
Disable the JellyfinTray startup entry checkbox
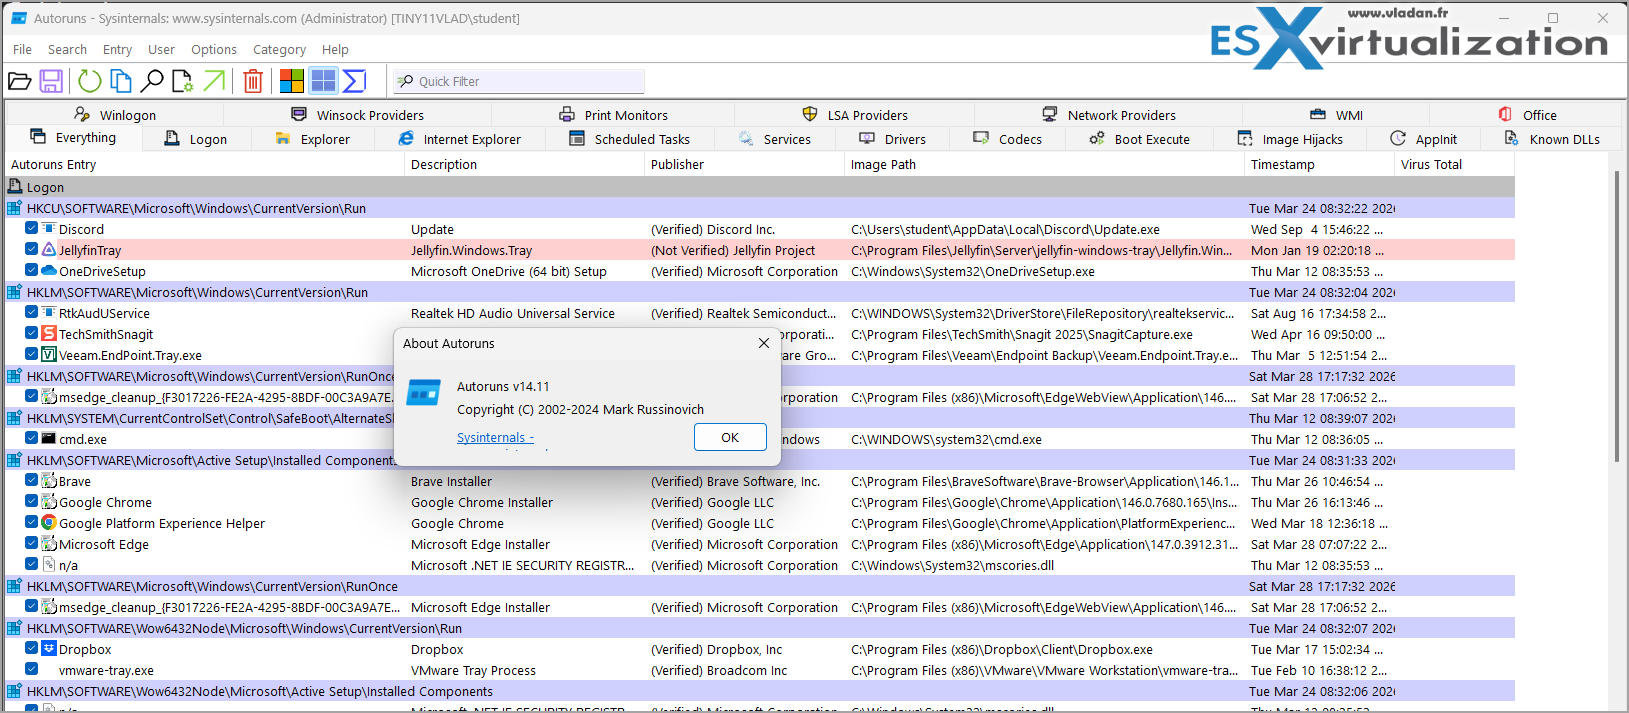pyautogui.click(x=32, y=250)
